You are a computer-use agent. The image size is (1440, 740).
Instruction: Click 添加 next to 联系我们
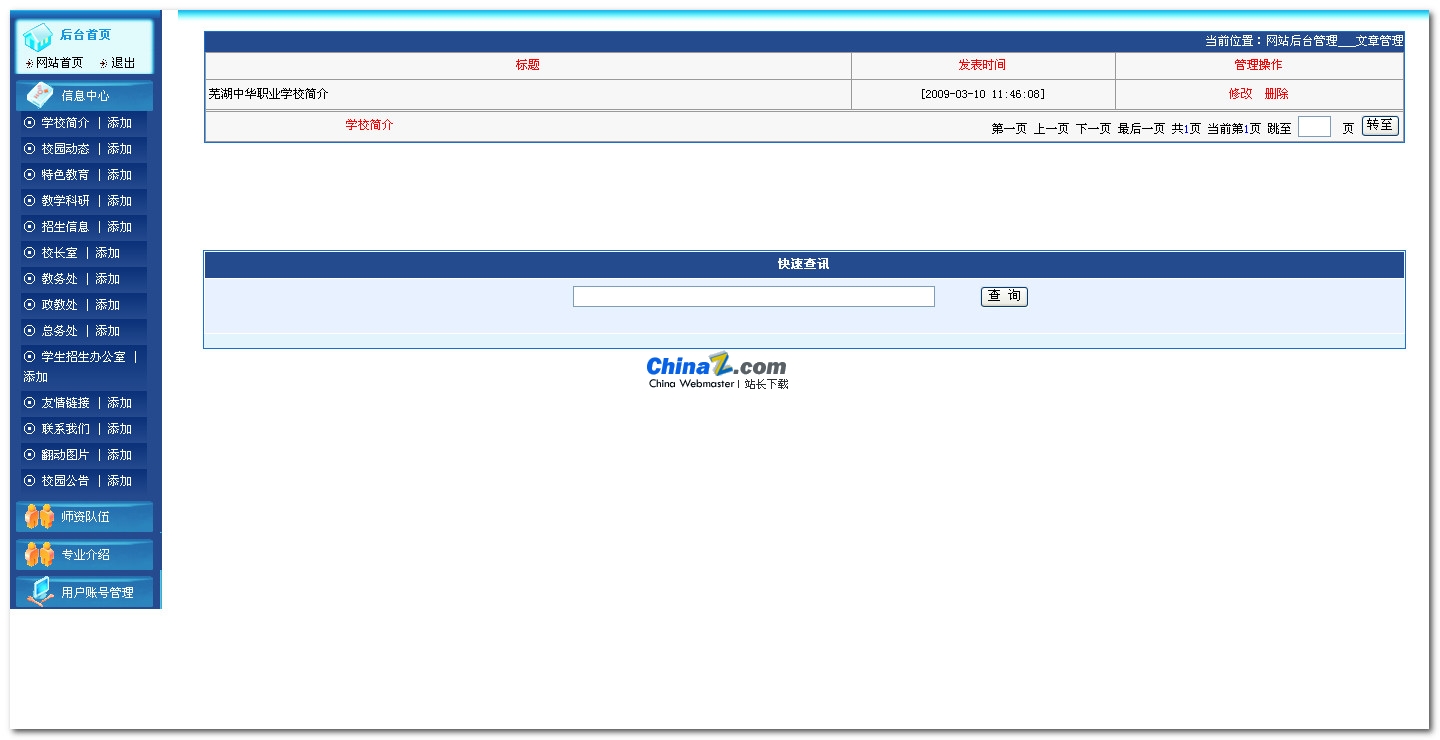[x=120, y=429]
